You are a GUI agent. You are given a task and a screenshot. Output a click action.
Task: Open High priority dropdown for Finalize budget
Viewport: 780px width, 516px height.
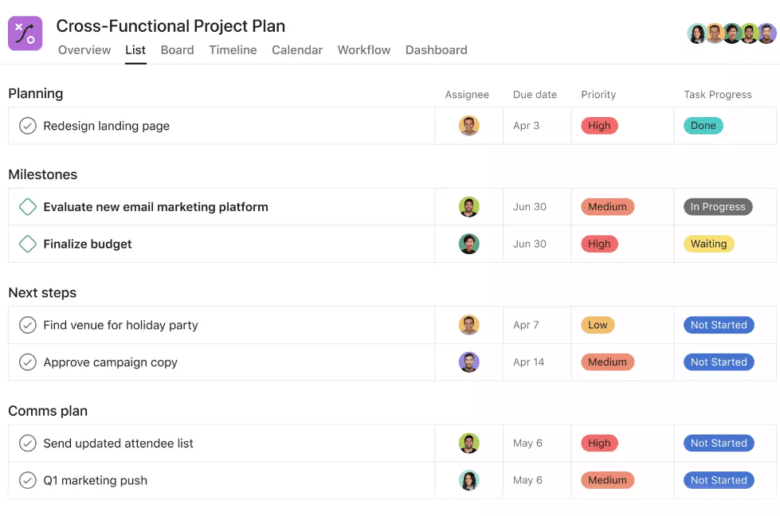click(599, 244)
